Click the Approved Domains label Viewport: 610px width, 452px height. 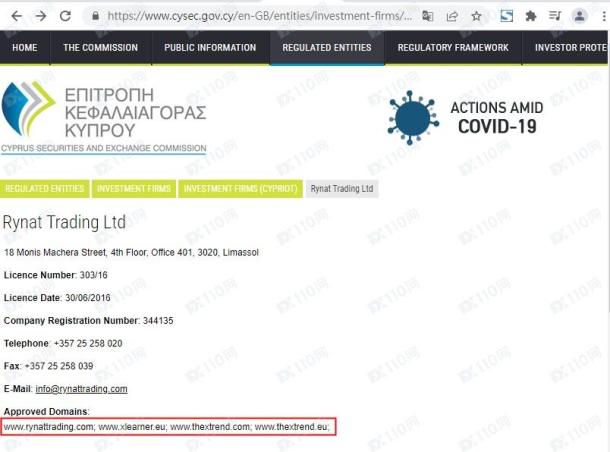tap(46, 412)
